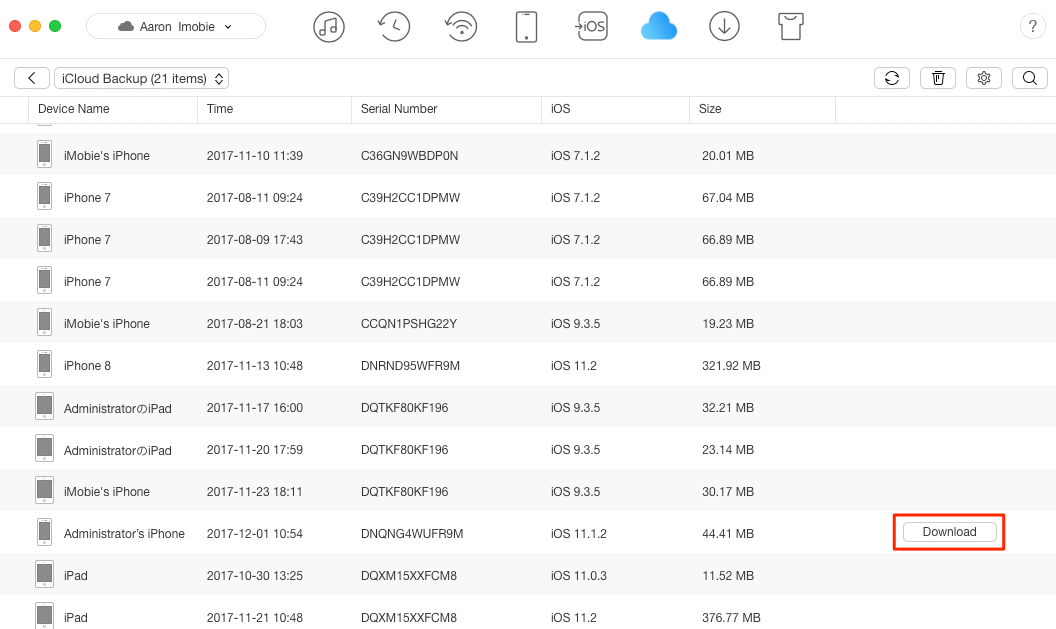Download the Administrator's iPhone backup
This screenshot has height=629, width=1056.
coord(950,532)
